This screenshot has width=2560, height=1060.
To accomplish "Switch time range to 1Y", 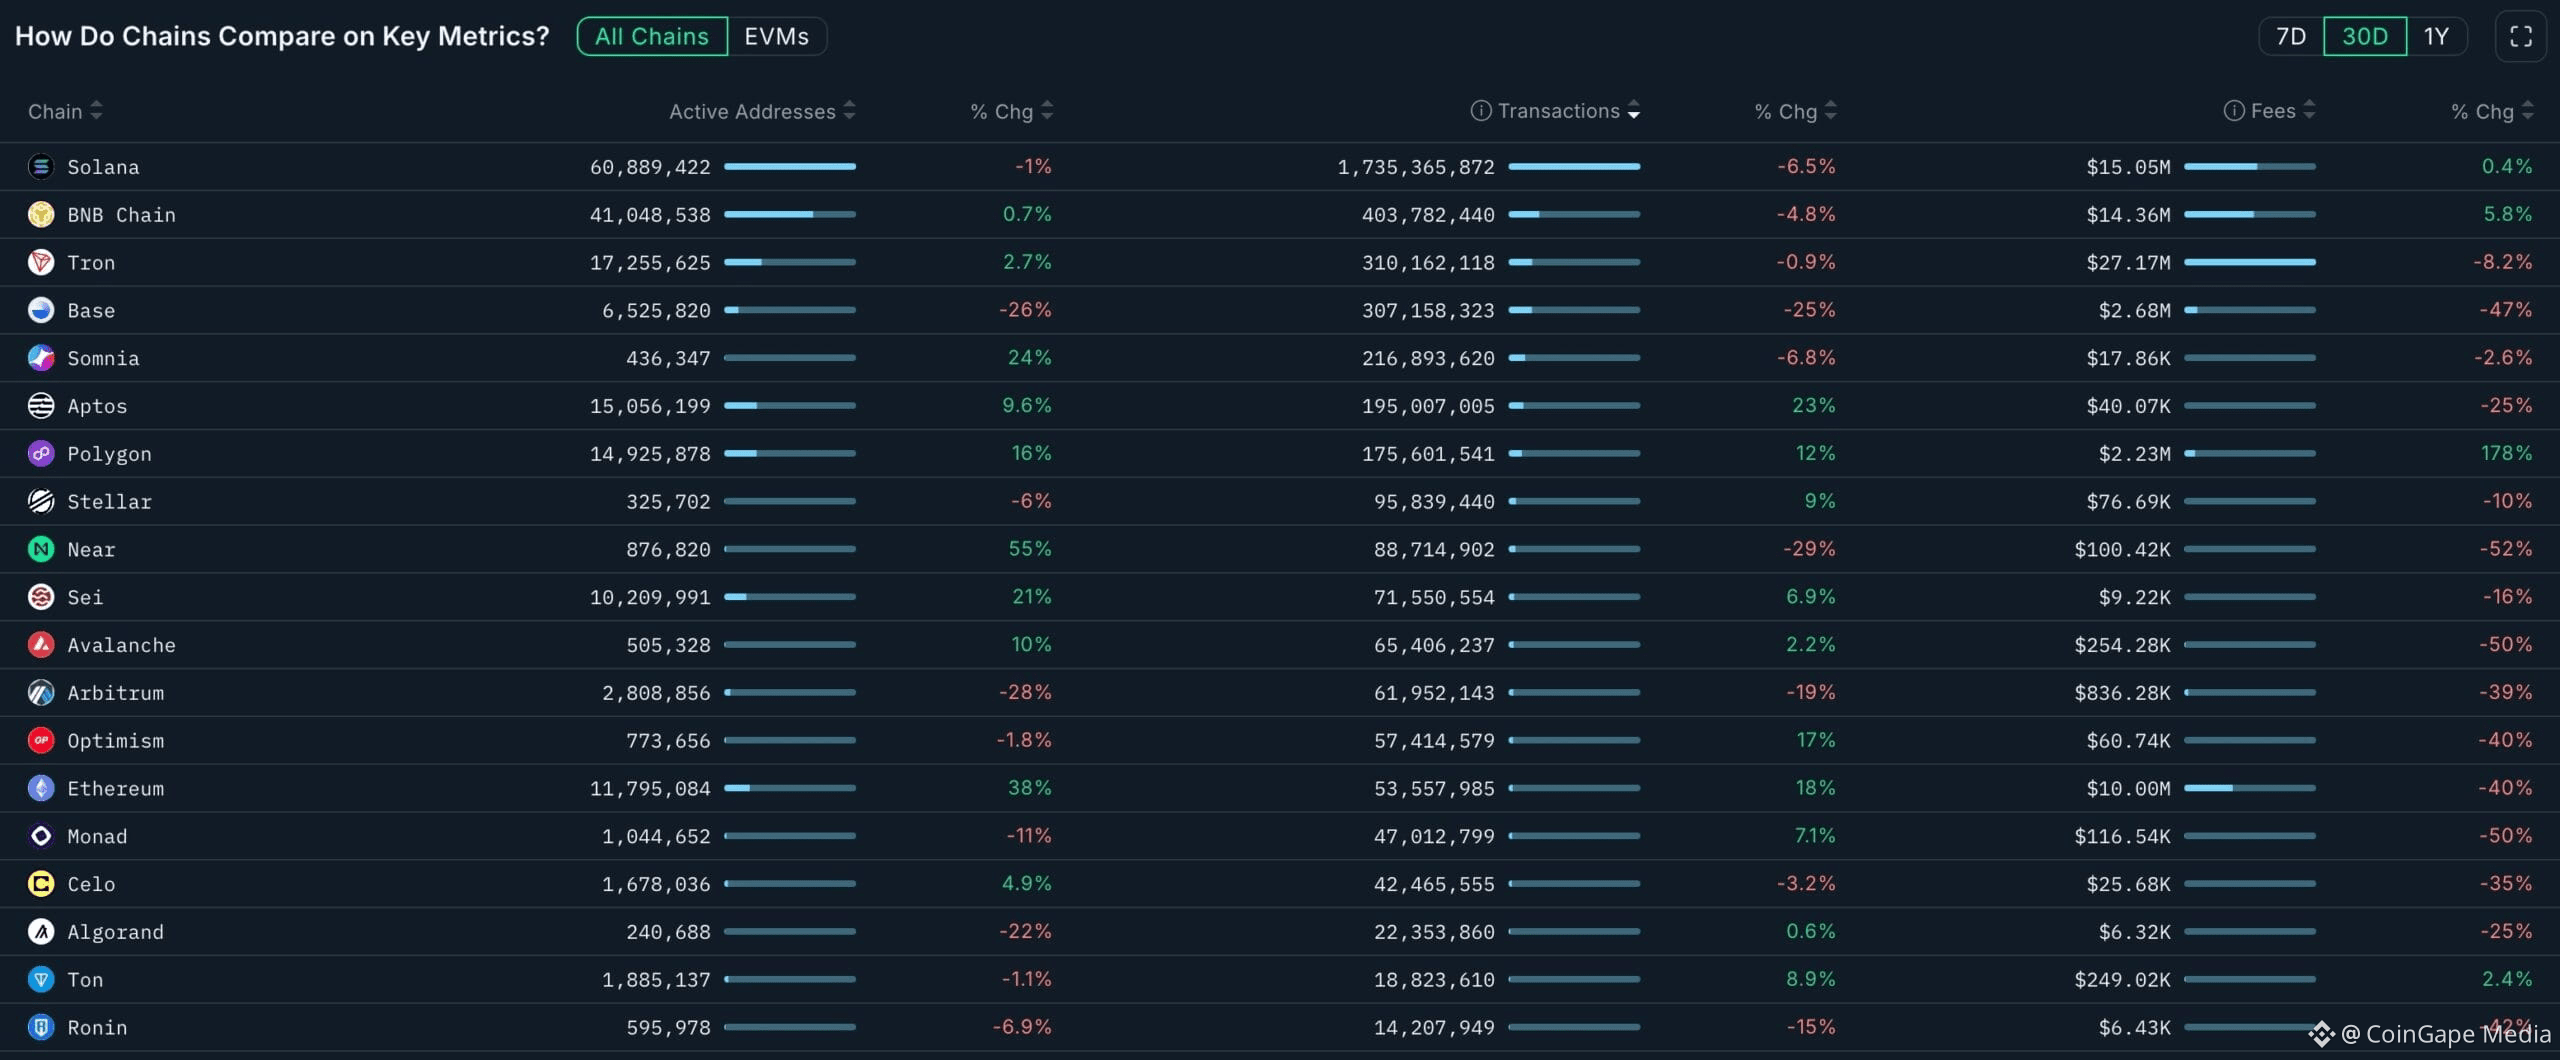I will [2436, 36].
